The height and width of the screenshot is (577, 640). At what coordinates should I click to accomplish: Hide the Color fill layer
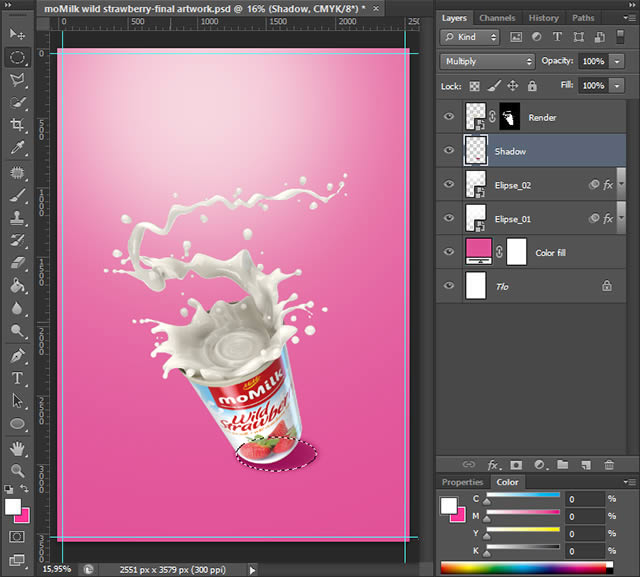[x=449, y=252]
